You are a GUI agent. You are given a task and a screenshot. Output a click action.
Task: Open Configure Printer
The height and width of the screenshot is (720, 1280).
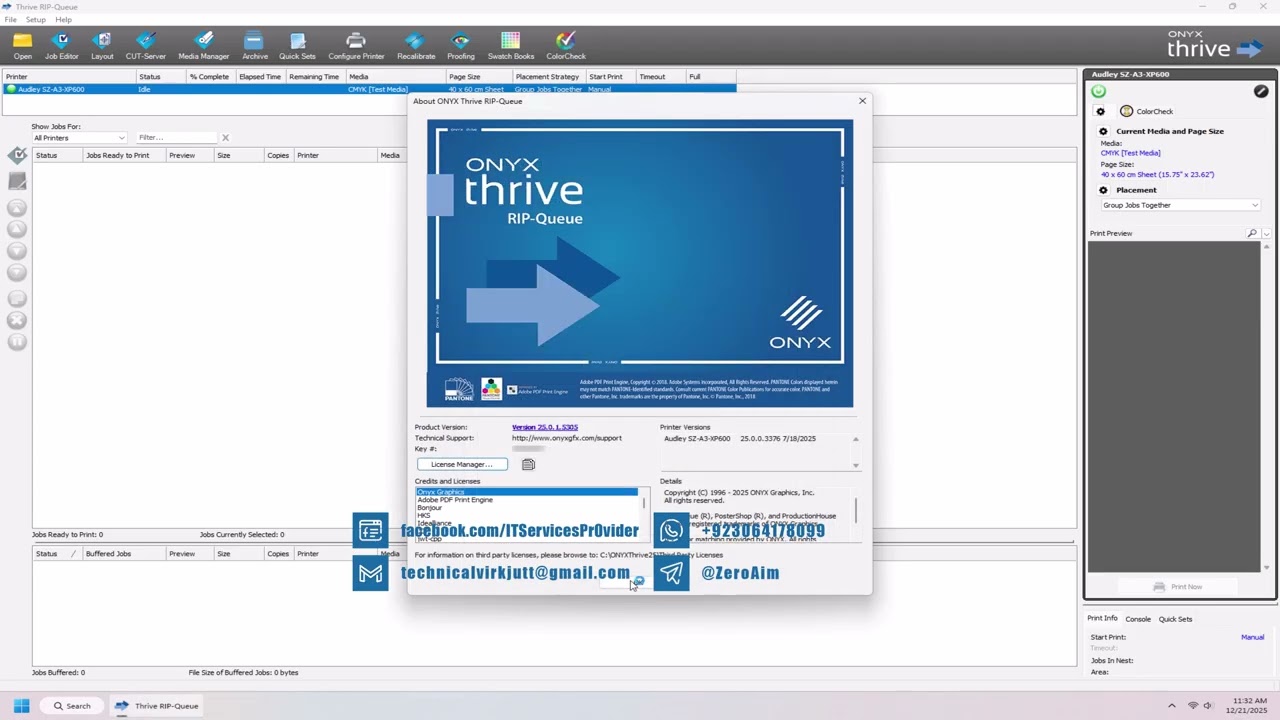pos(356,46)
